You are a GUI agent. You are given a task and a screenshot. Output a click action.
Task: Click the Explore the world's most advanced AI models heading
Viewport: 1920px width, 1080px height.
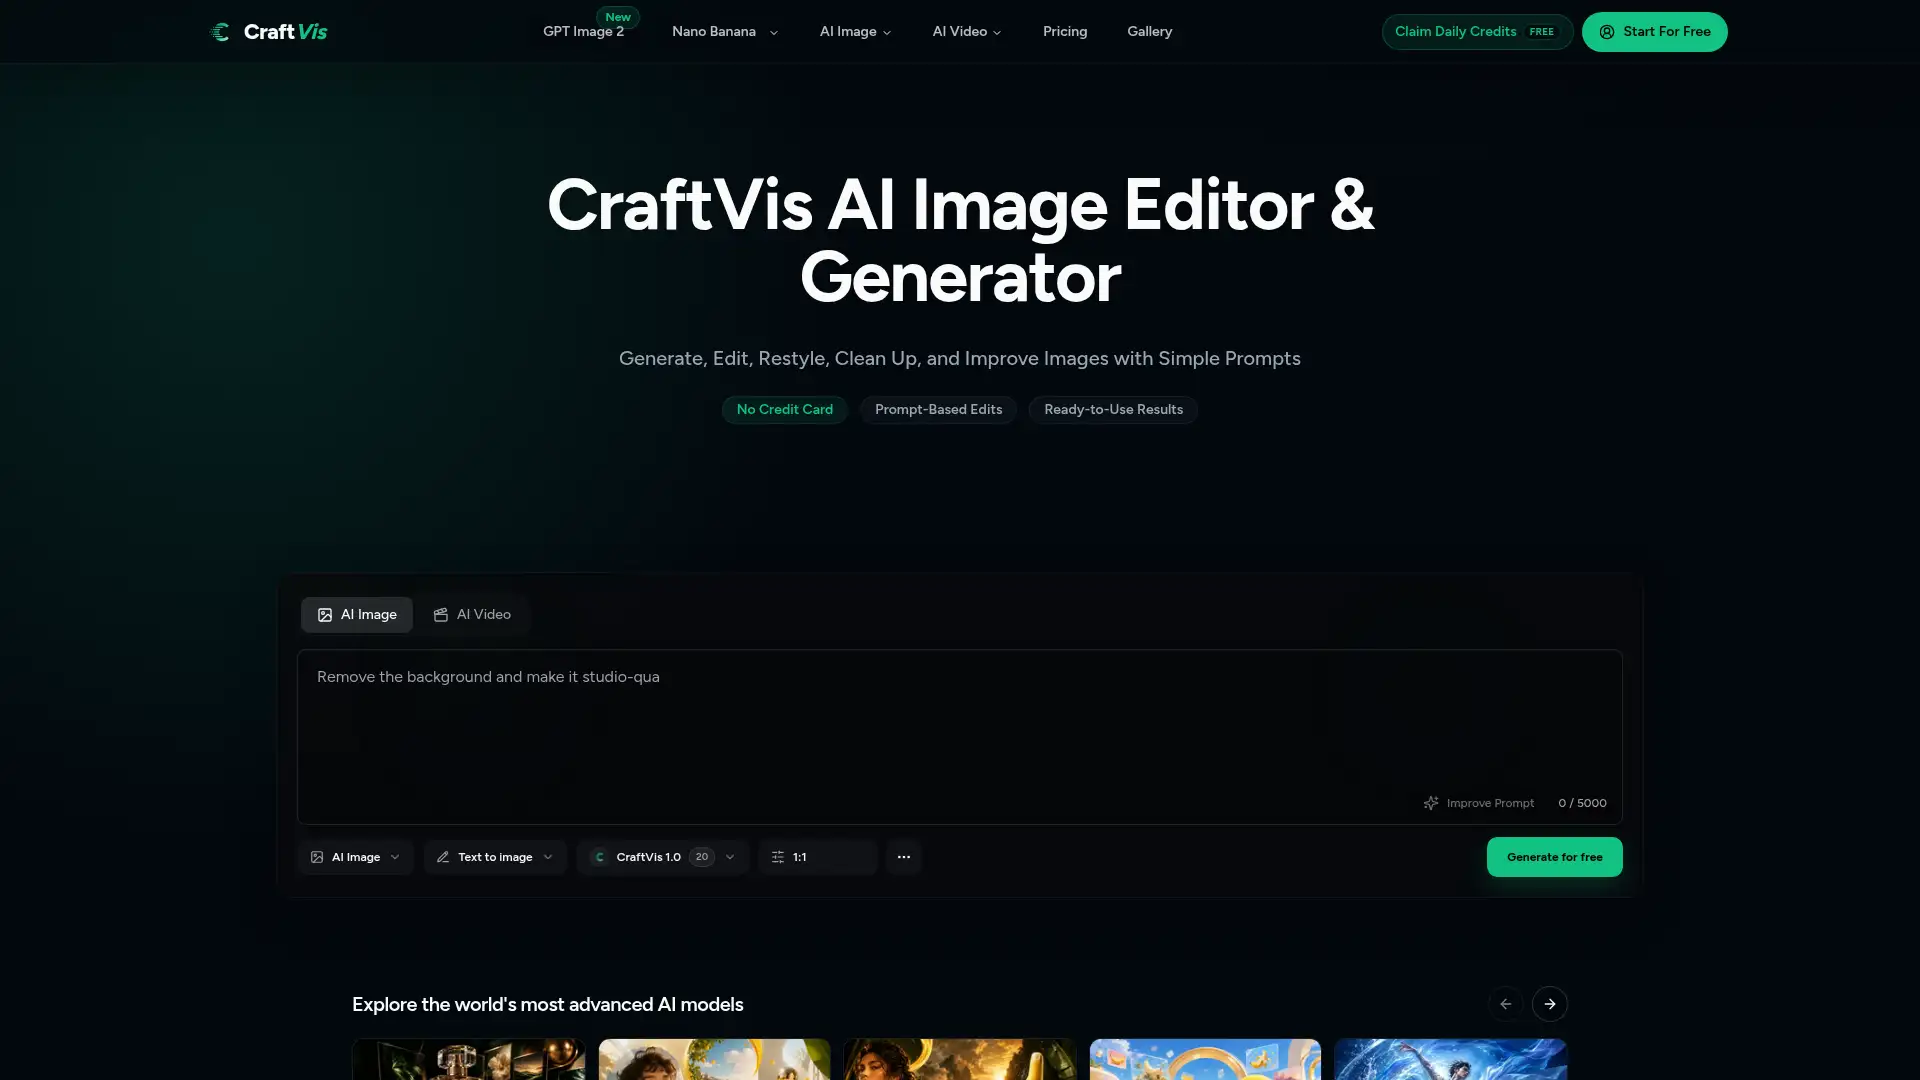(548, 1005)
